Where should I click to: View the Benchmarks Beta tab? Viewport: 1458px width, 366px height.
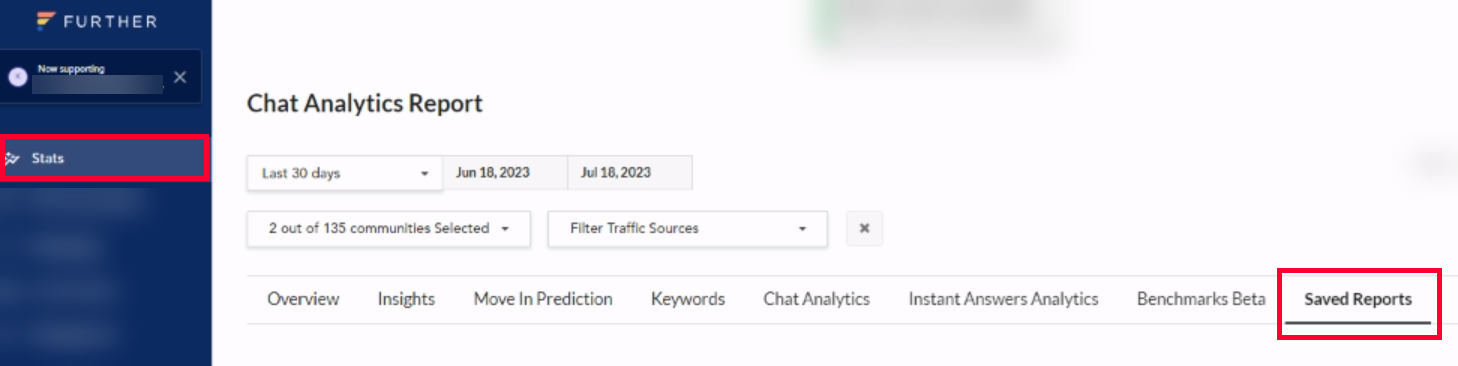coord(1201,299)
